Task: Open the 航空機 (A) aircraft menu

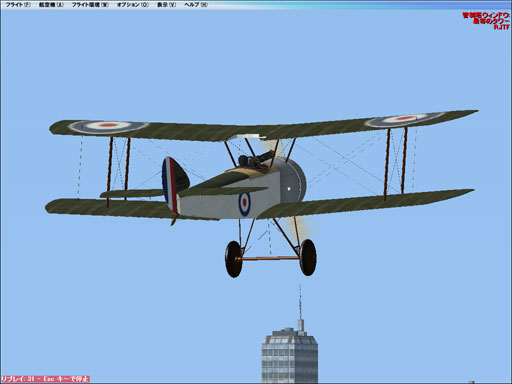Action: (x=51, y=5)
